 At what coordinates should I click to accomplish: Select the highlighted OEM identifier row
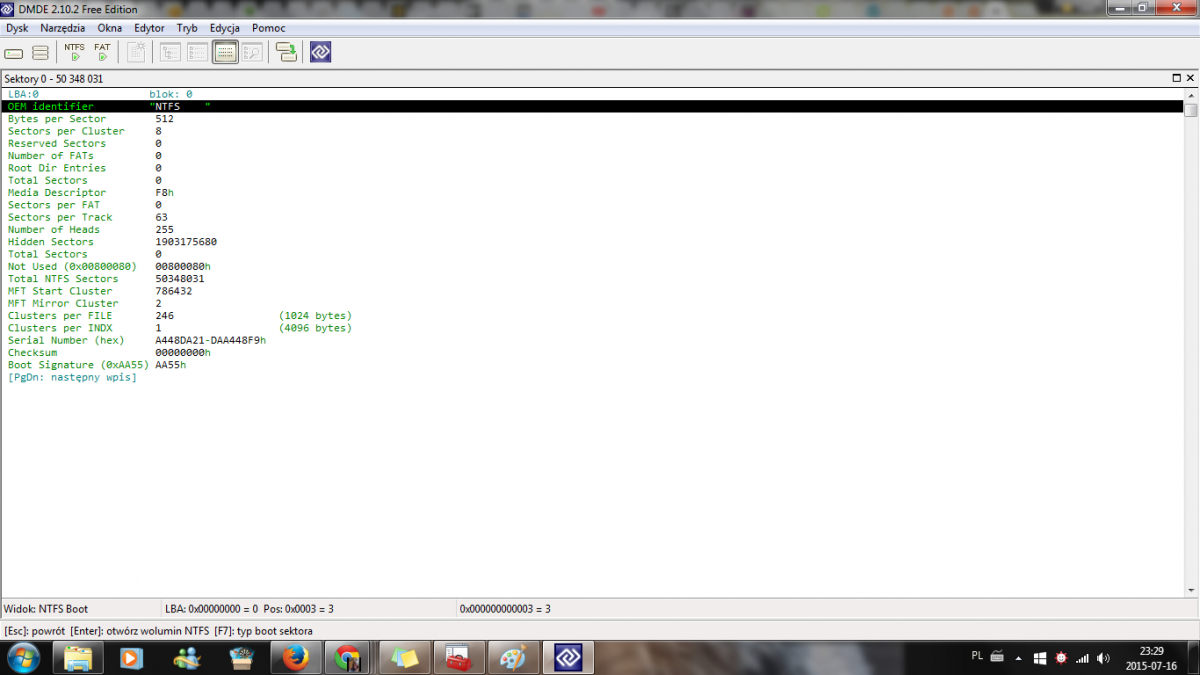point(592,106)
